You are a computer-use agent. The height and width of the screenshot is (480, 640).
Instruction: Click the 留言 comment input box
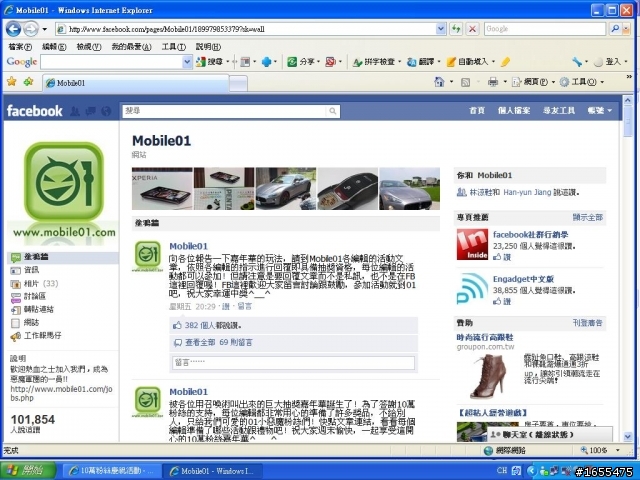point(293,362)
